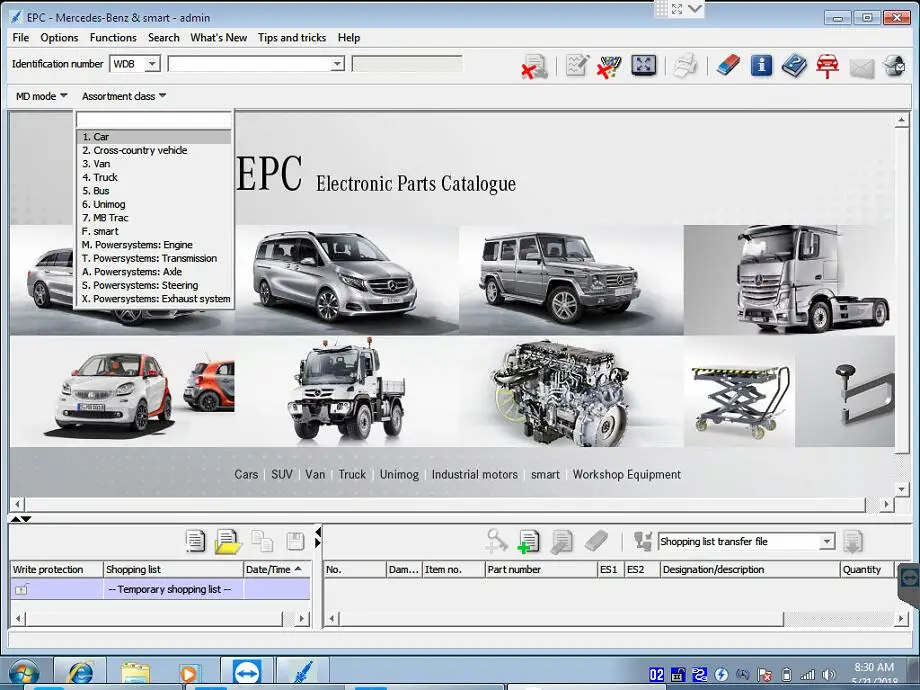Click the download arrow icon after transfer dropdown
Image resolution: width=920 pixels, height=690 pixels.
[x=853, y=542]
